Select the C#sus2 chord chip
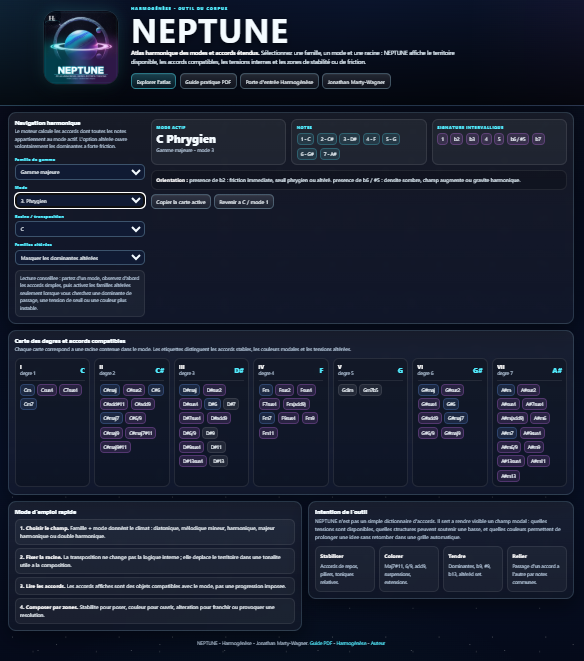 pyautogui.click(x=134, y=390)
